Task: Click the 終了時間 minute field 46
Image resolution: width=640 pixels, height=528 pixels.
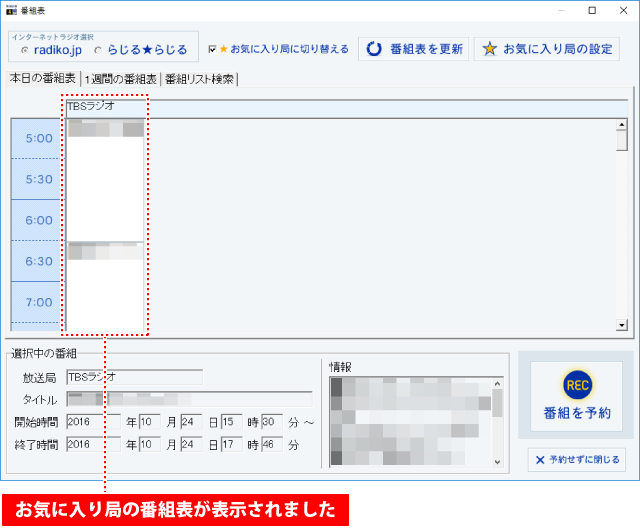Action: [272, 444]
